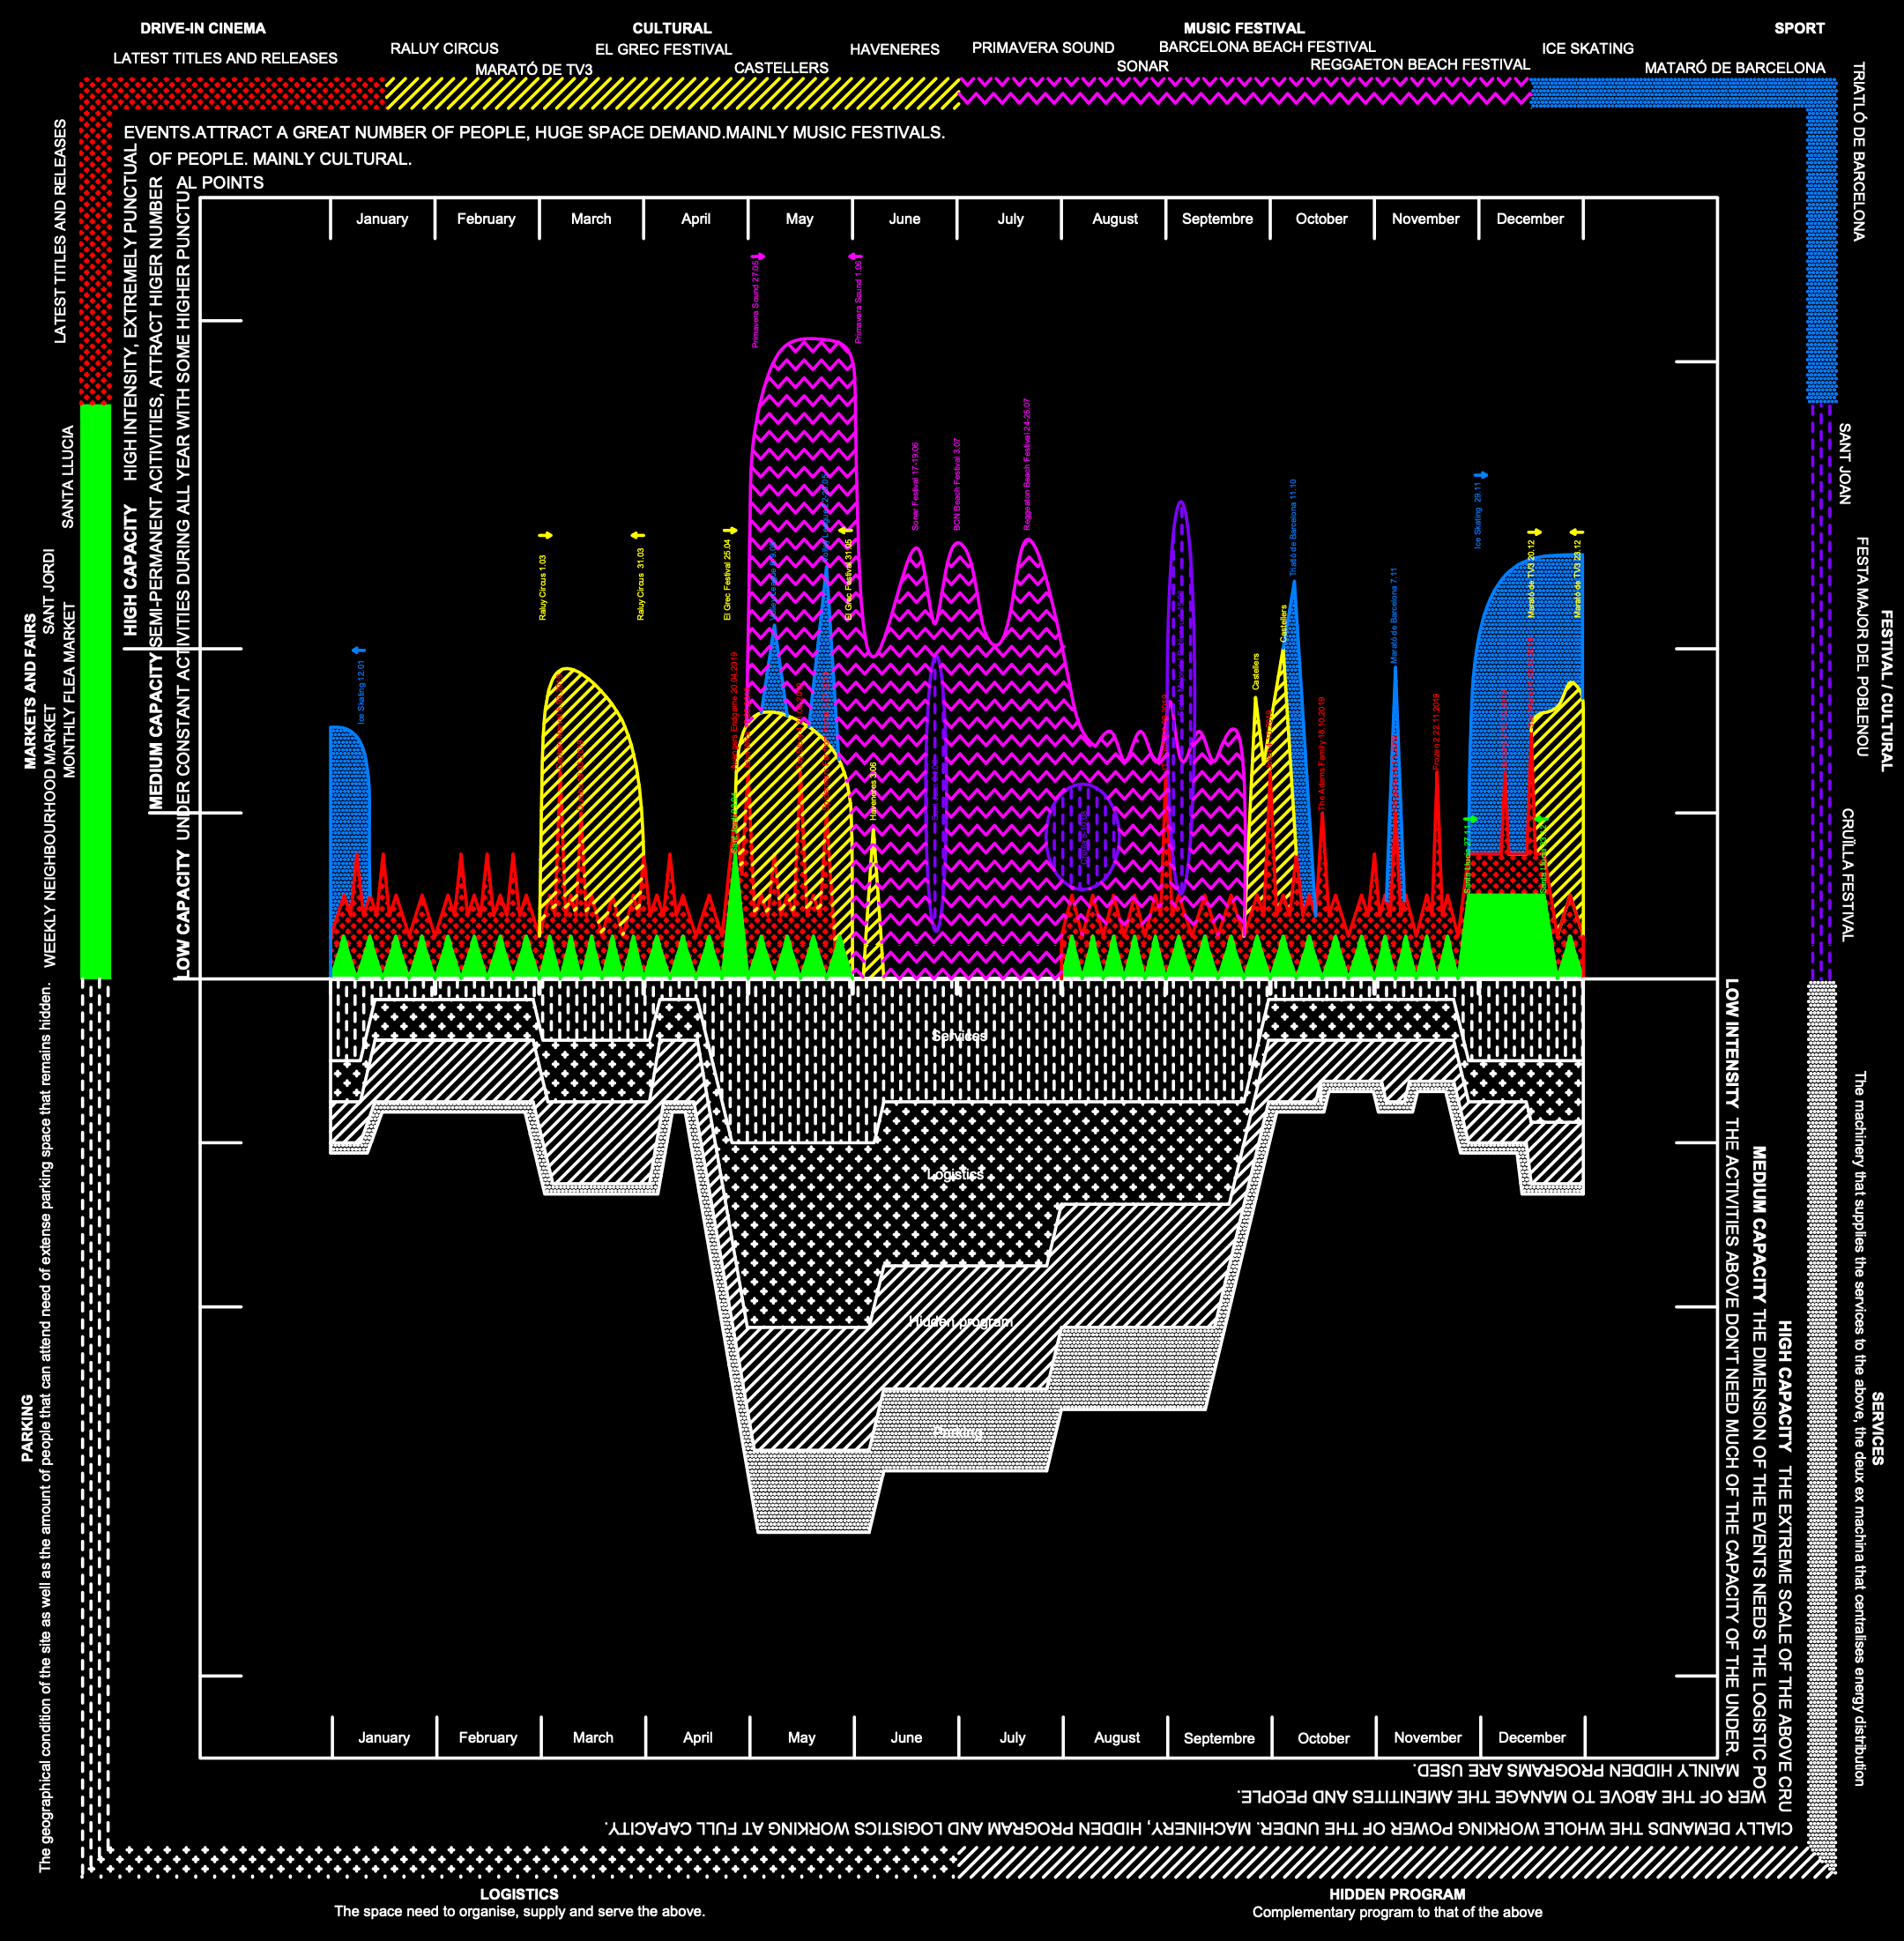Click the Frozen 2 22.11.2019 spike label
Image resolution: width=1904 pixels, height=1941 pixels.
click(x=1436, y=731)
